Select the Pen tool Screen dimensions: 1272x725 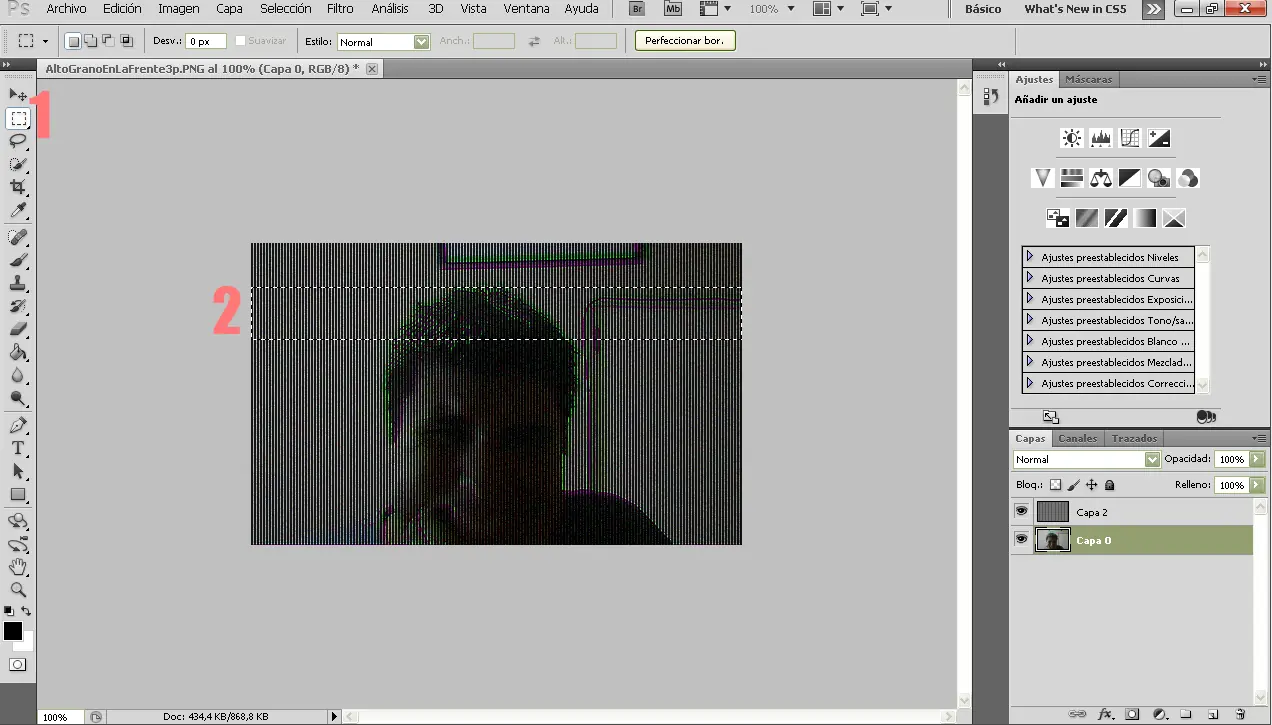(18, 426)
